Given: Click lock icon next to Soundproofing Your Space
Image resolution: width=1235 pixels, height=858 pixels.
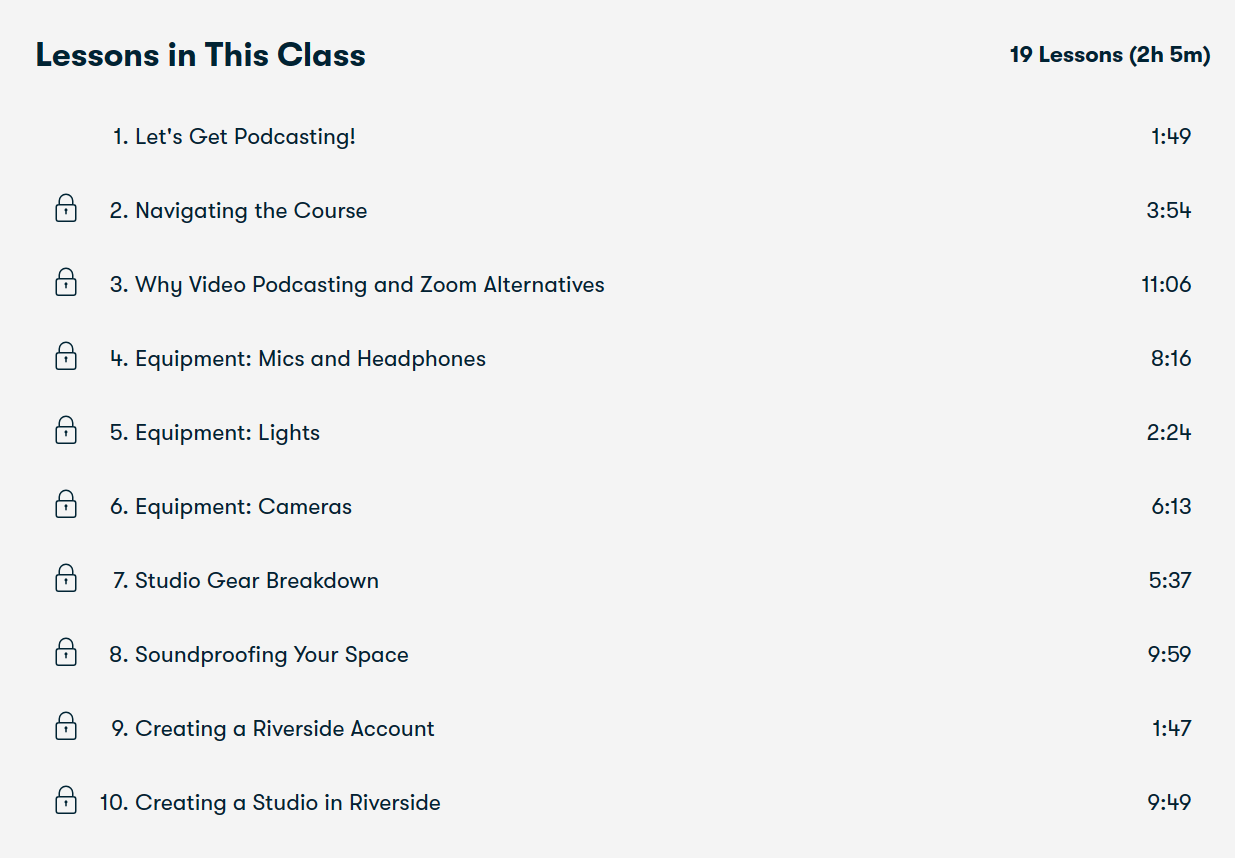Looking at the screenshot, I should click(x=66, y=653).
